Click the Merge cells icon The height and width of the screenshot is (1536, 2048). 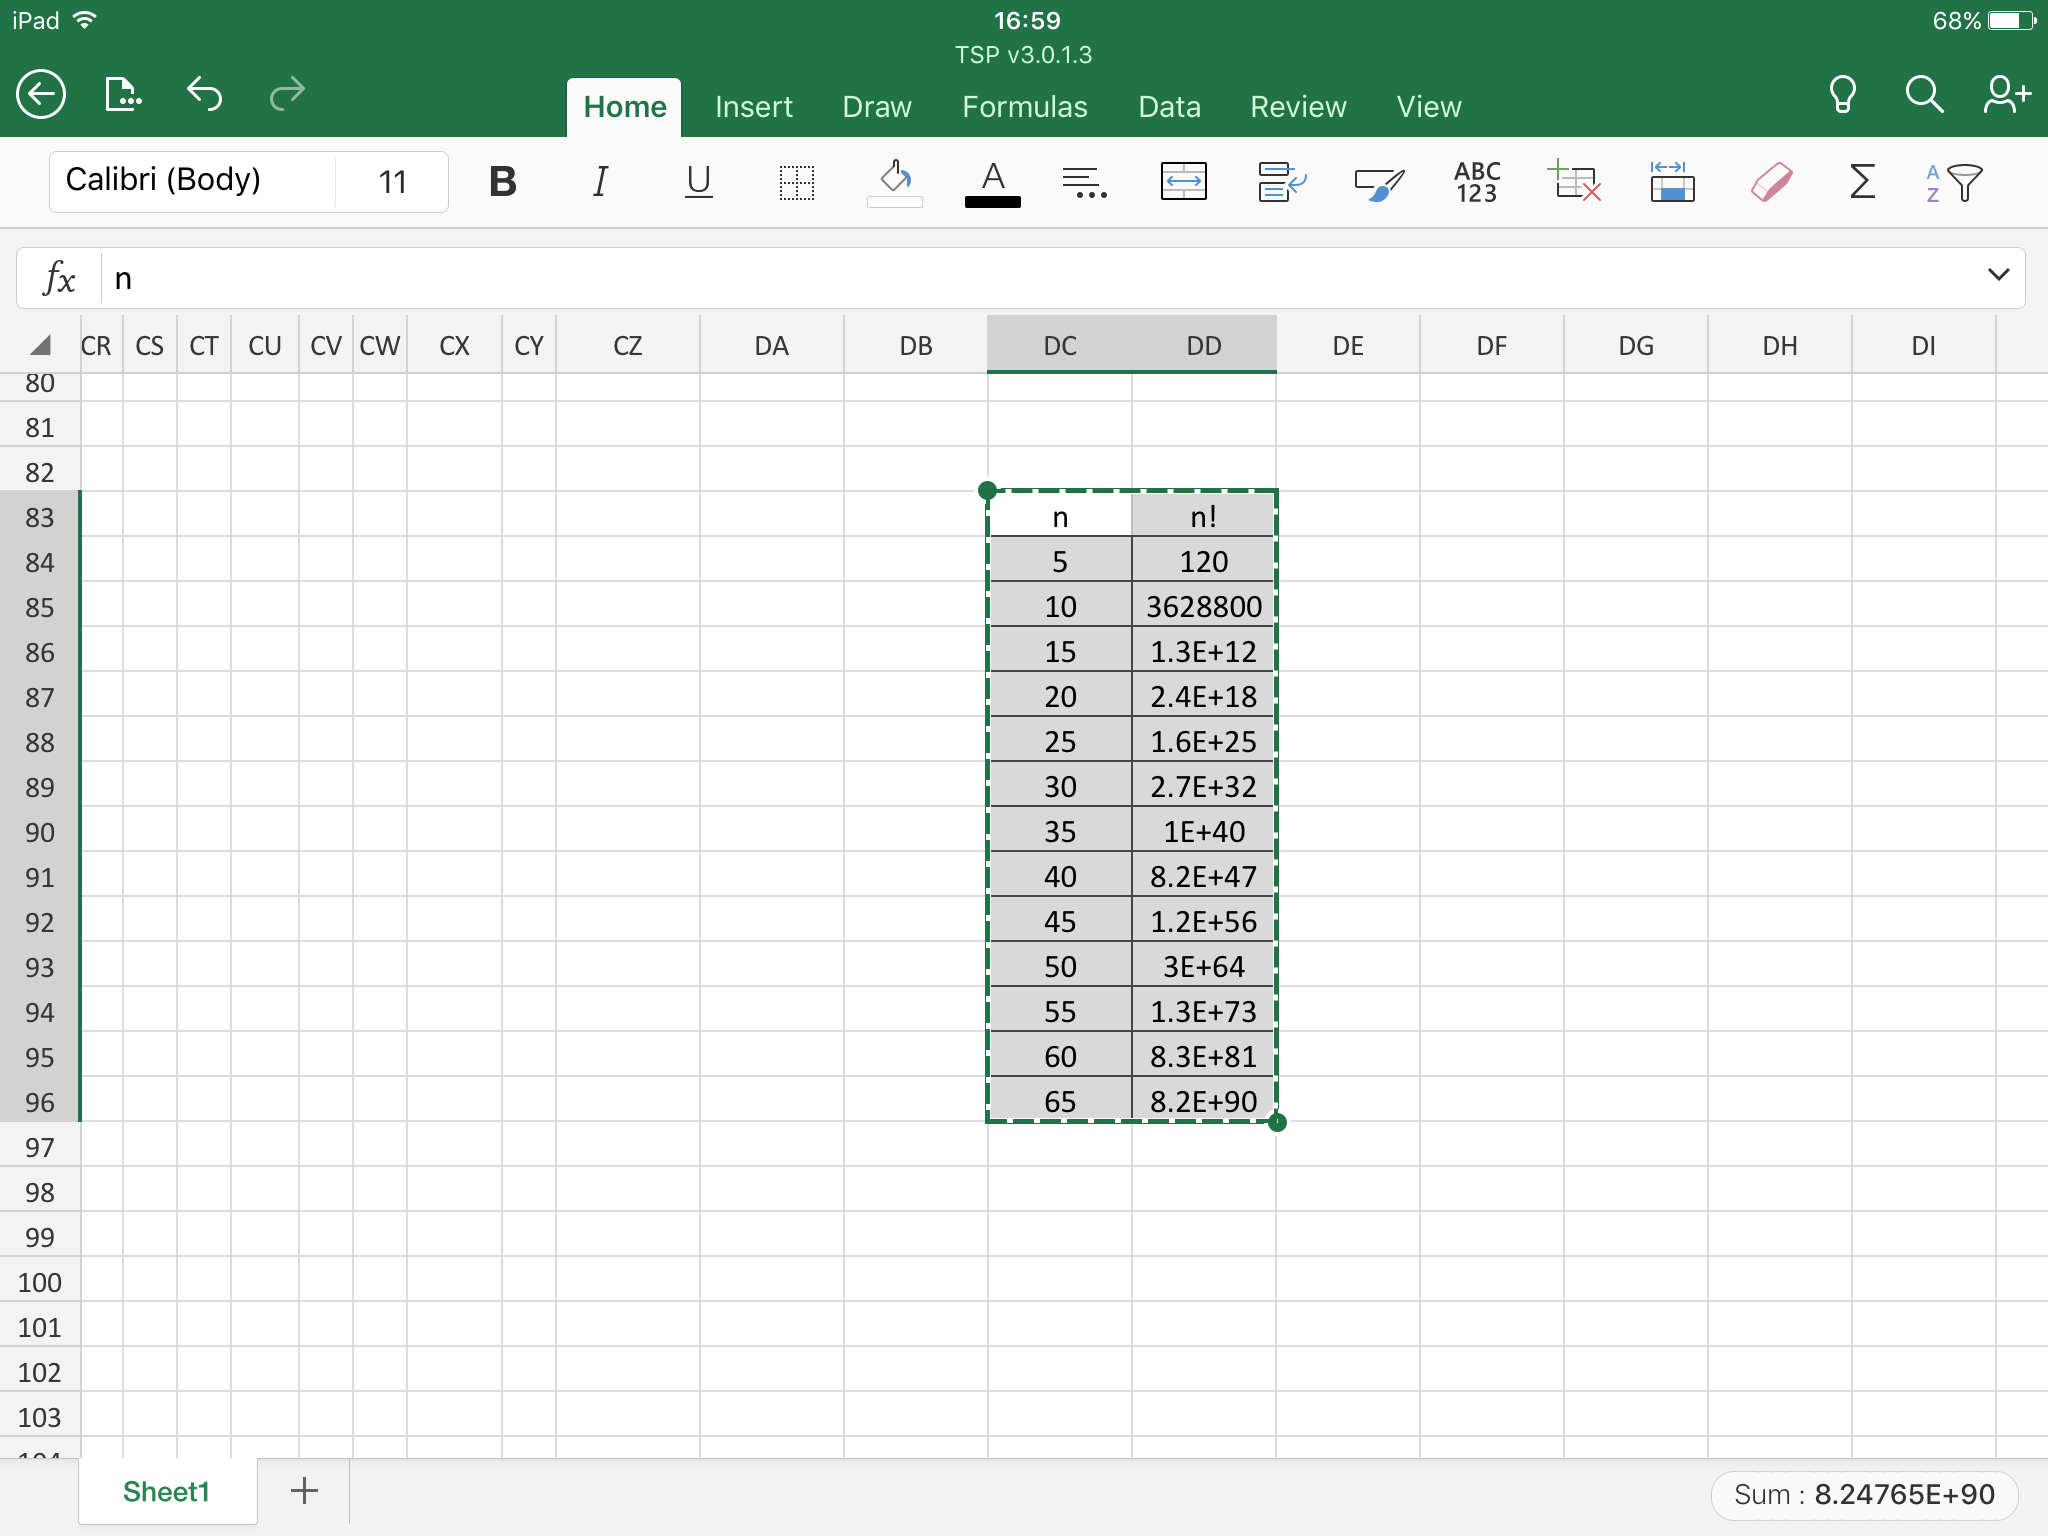1183,182
